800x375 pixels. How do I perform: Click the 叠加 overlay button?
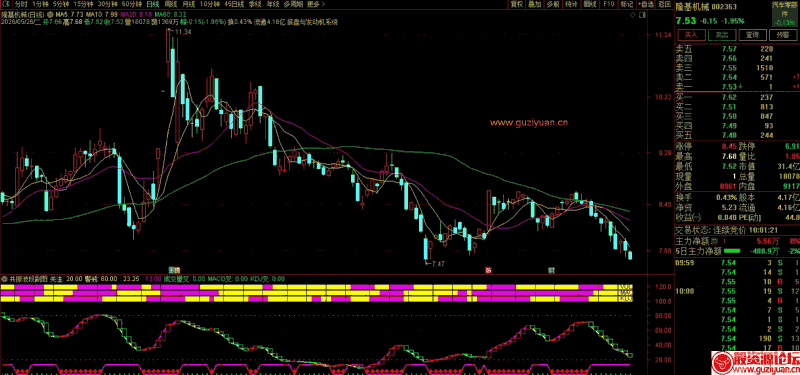click(534, 4)
